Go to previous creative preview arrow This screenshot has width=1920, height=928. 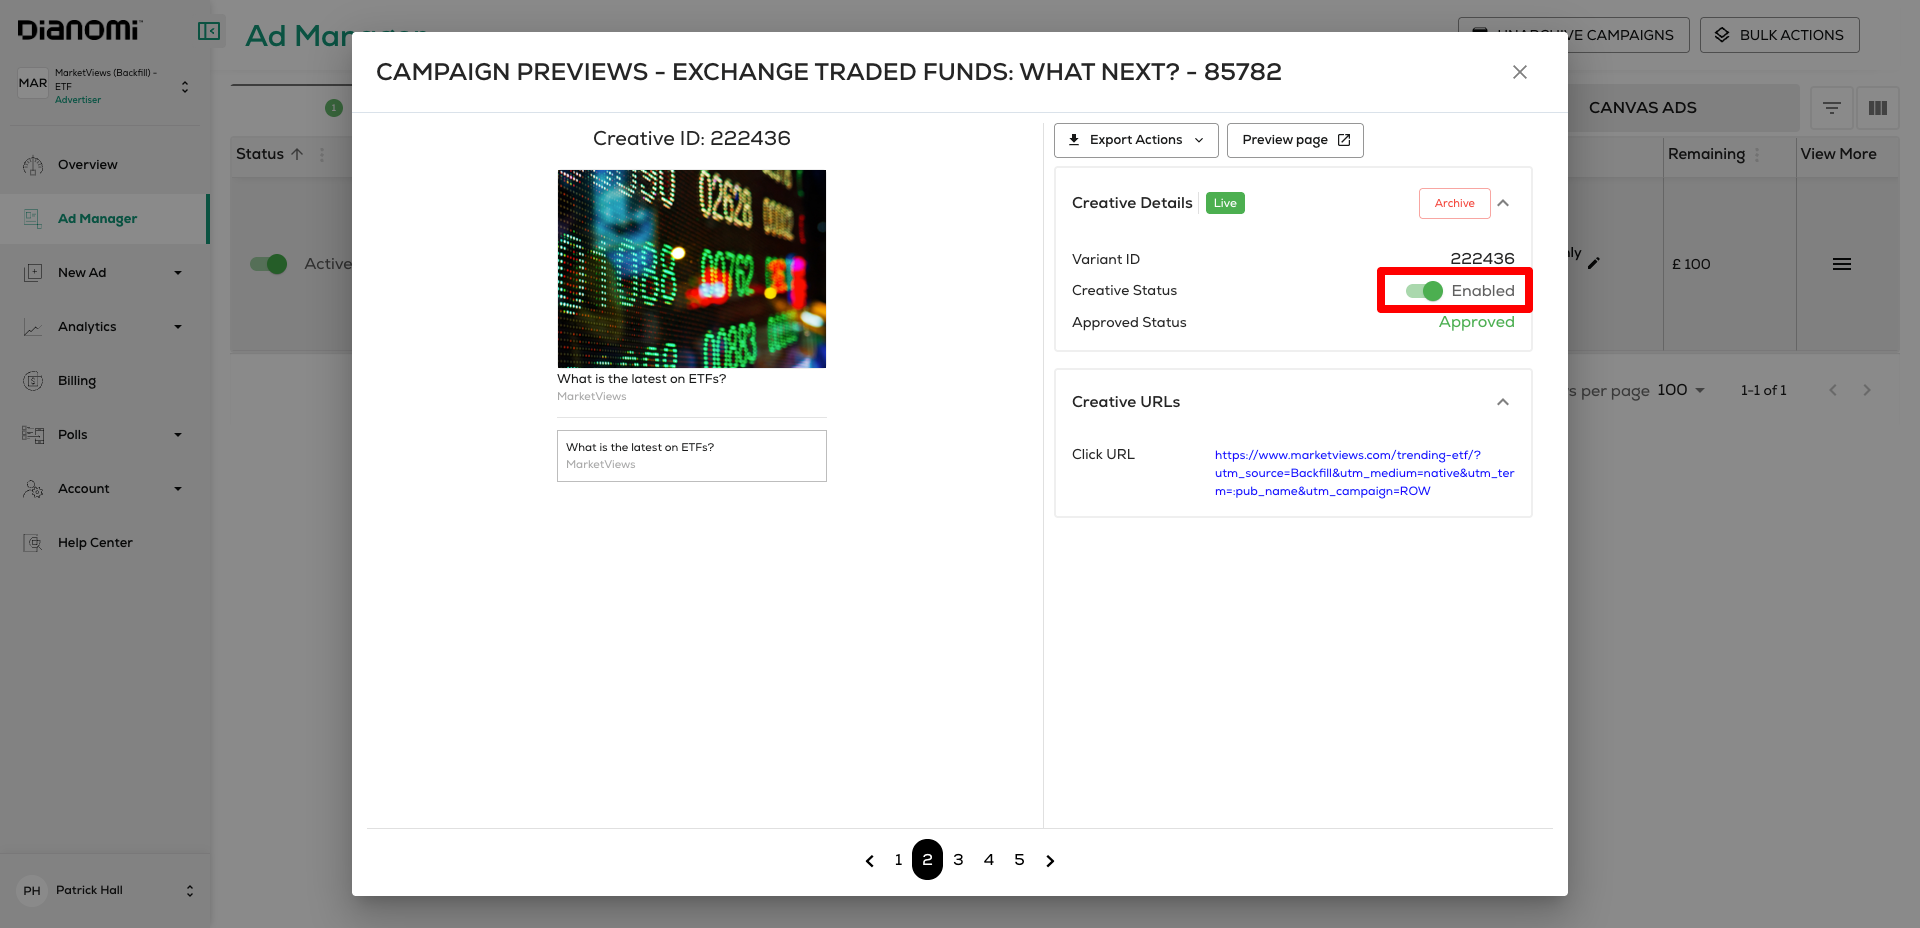pos(870,861)
